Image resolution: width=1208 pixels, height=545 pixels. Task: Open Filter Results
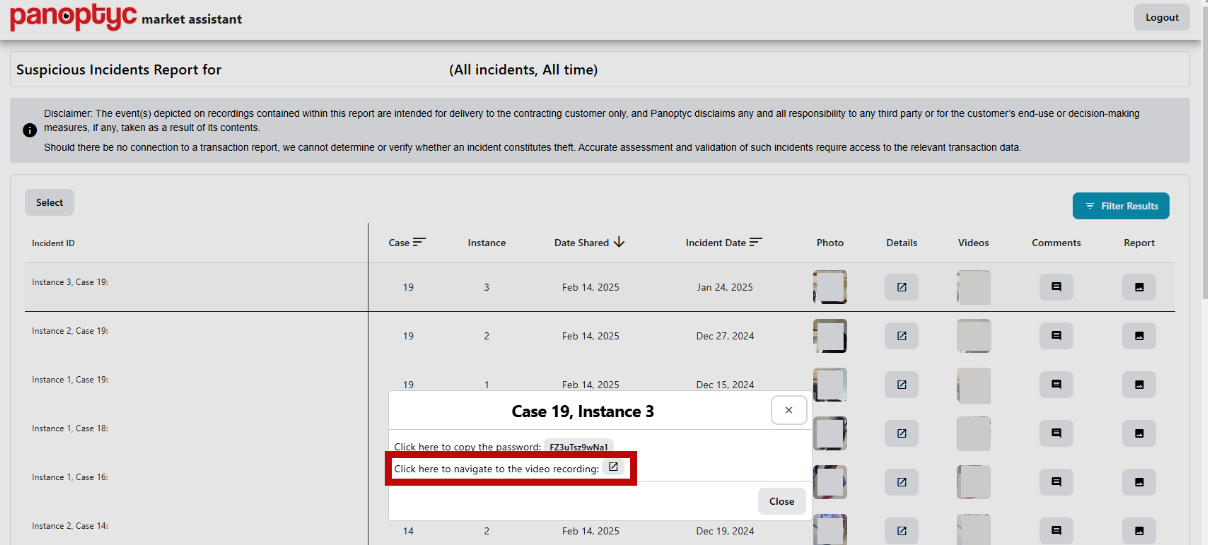coord(1121,206)
